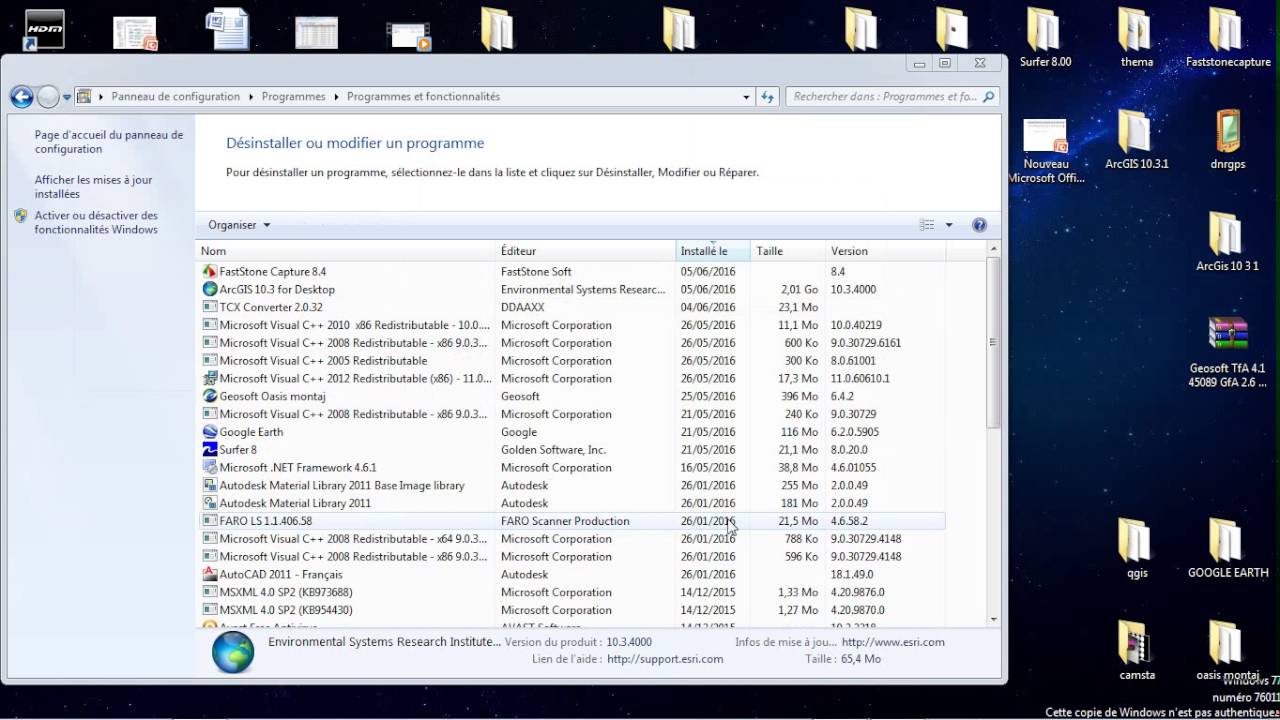1280x720 pixels.
Task: Click the program list vertical scrollbar
Action: 992,342
